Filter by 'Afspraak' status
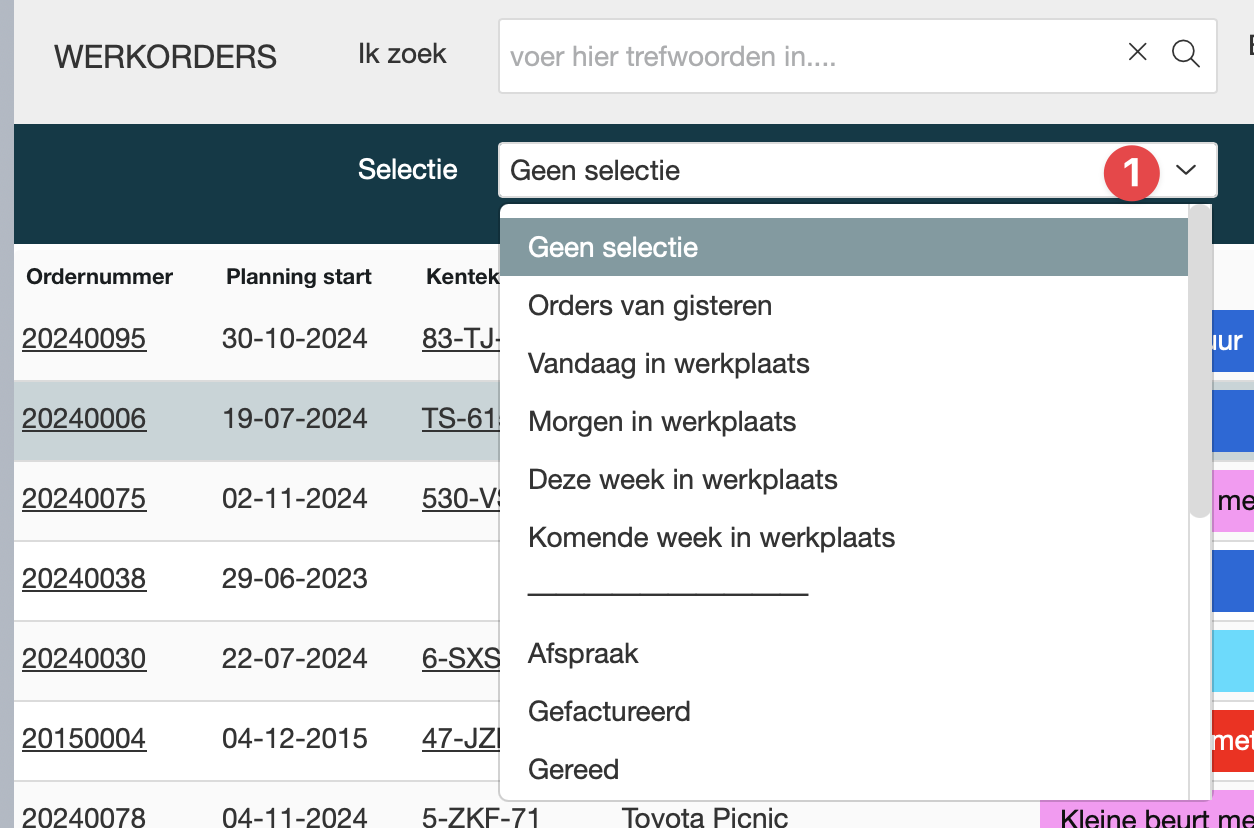 click(x=583, y=653)
